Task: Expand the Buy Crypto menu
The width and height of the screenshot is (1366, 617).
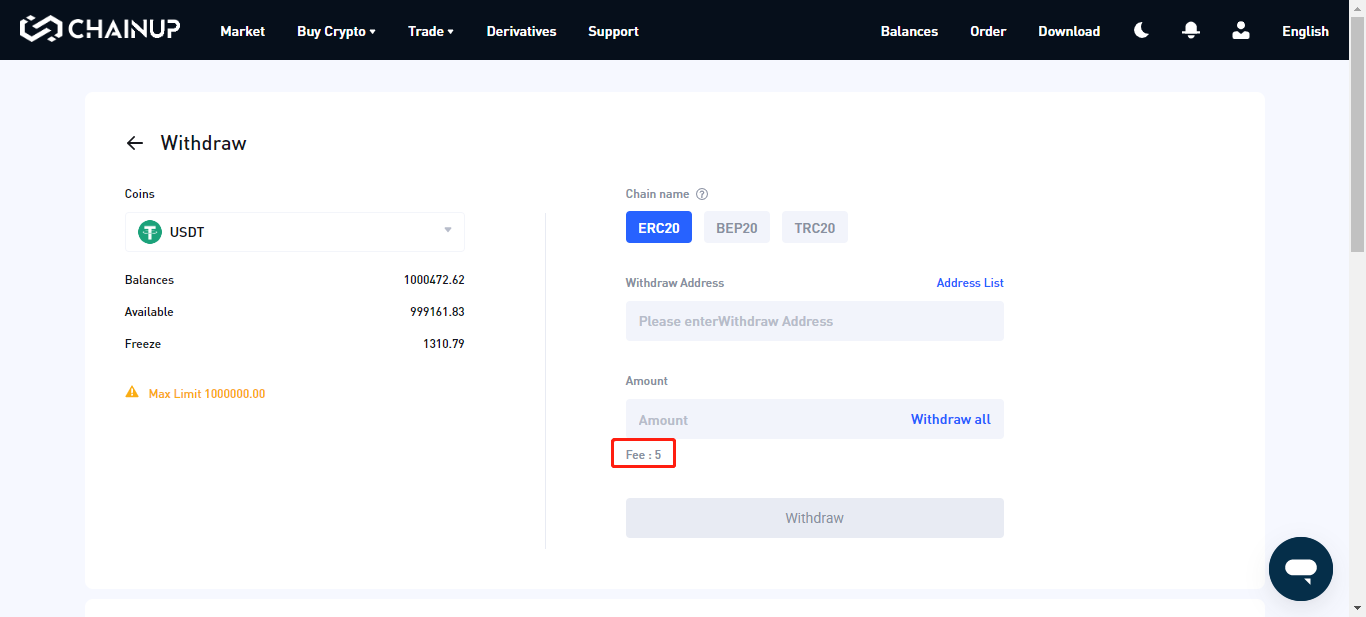Action: [x=336, y=31]
